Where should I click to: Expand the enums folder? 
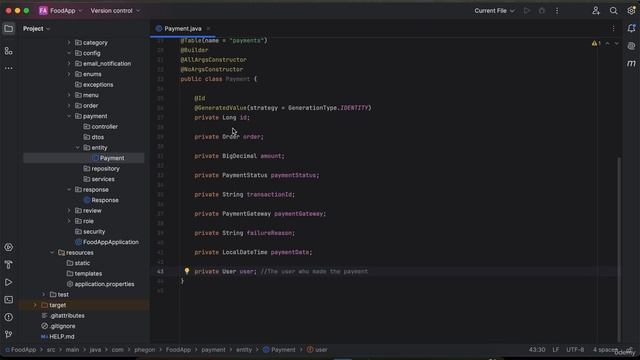[69, 74]
